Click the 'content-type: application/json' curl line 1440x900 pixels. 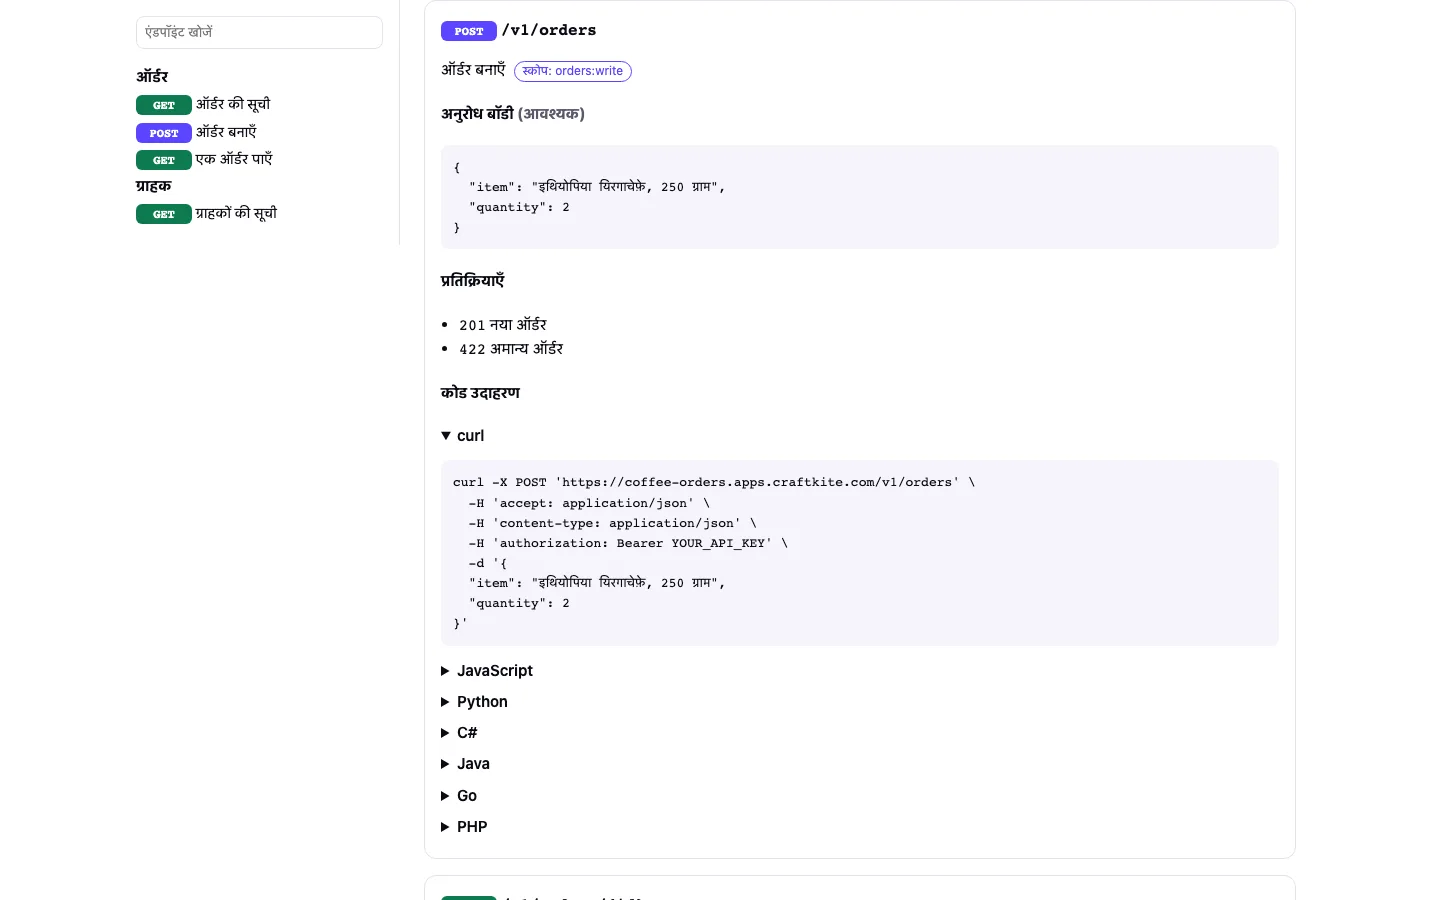click(612, 523)
